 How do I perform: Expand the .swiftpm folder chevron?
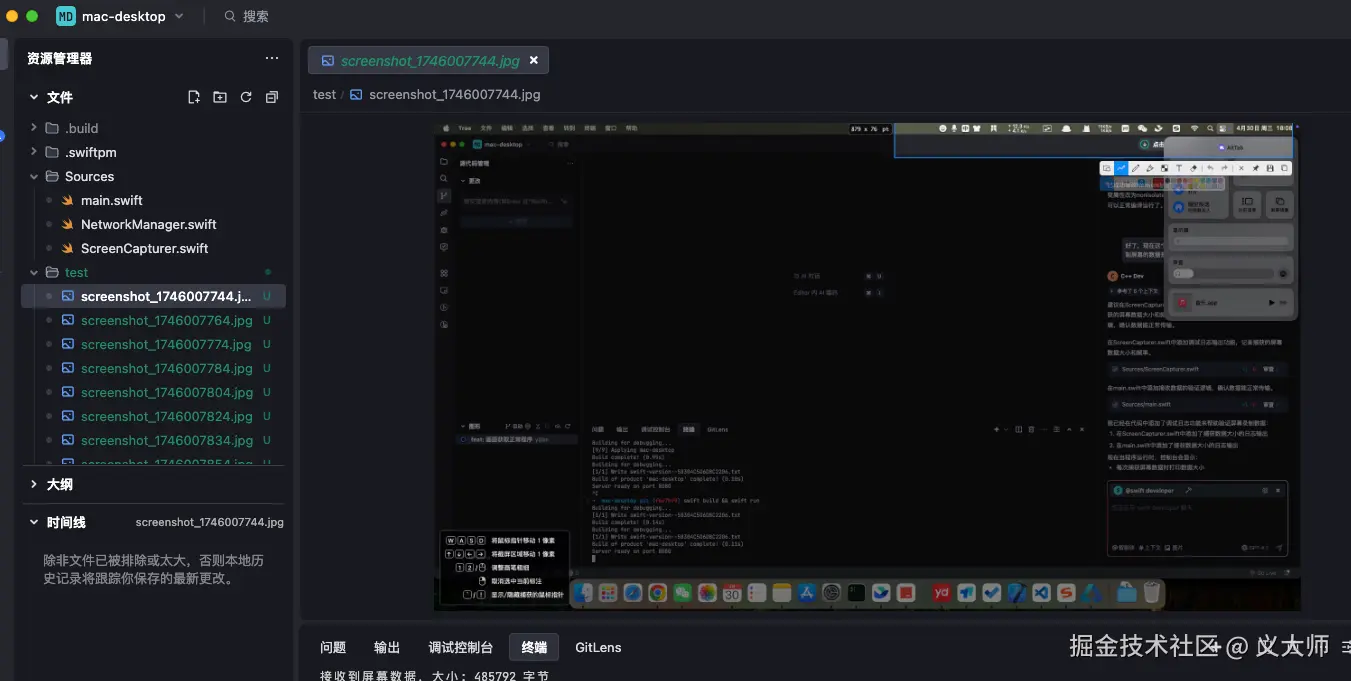pos(33,152)
